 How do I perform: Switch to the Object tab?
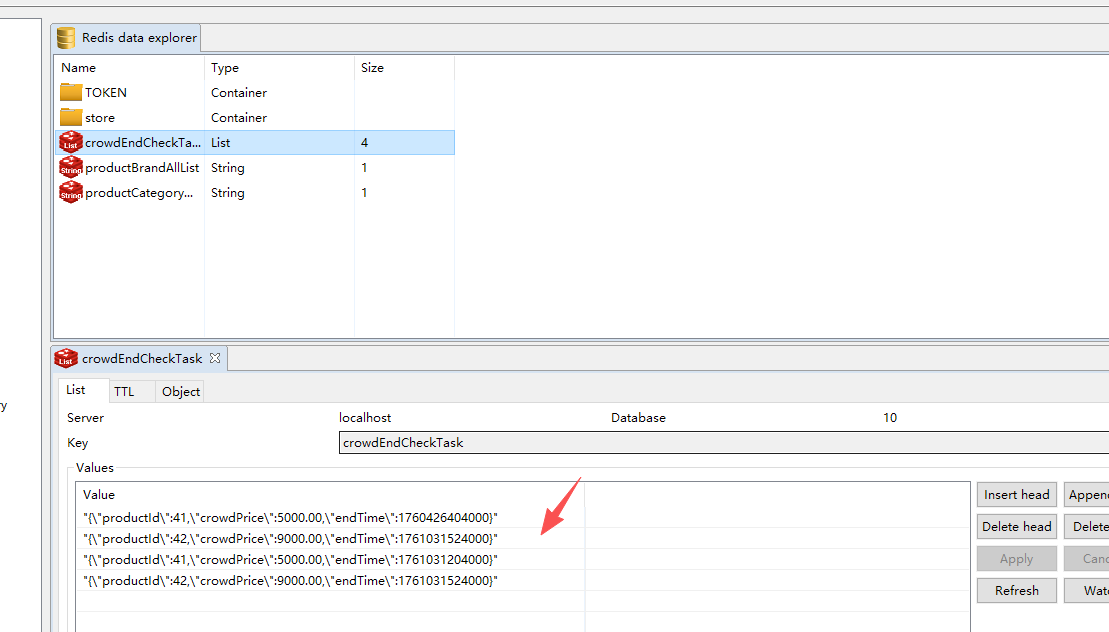181,391
